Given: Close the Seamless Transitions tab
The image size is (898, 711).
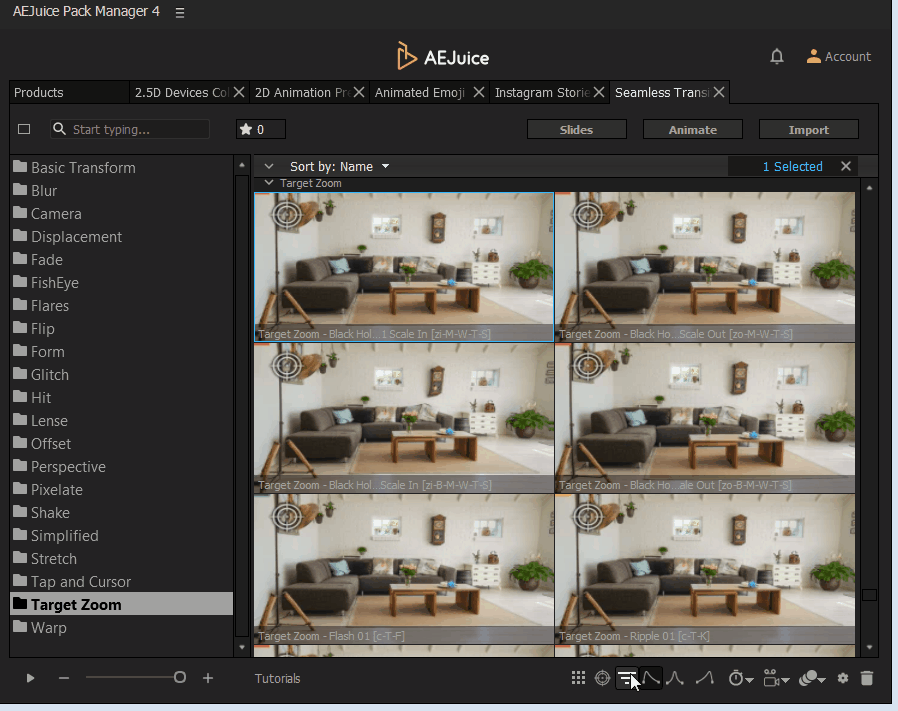Looking at the screenshot, I should tap(719, 92).
